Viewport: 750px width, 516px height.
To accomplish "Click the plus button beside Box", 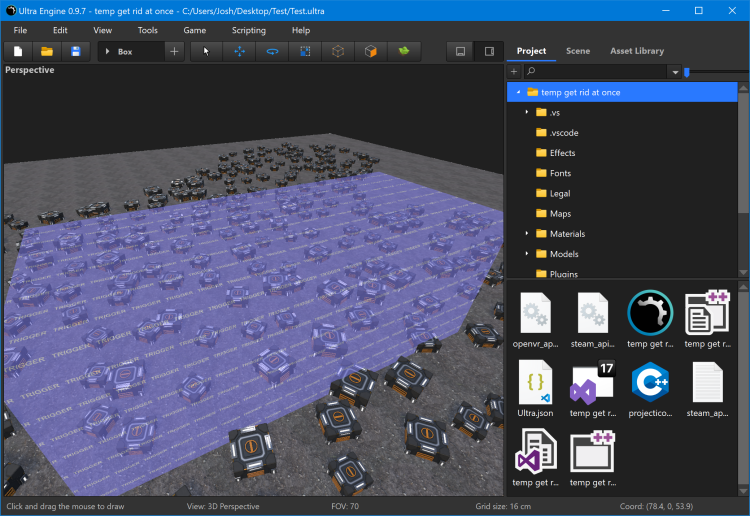I will (175, 51).
